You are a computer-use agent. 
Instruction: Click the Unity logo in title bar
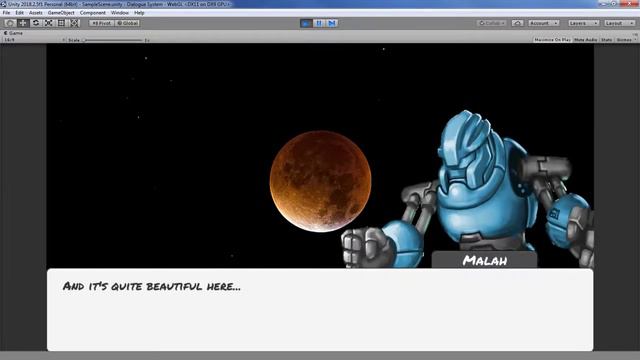point(3,4)
